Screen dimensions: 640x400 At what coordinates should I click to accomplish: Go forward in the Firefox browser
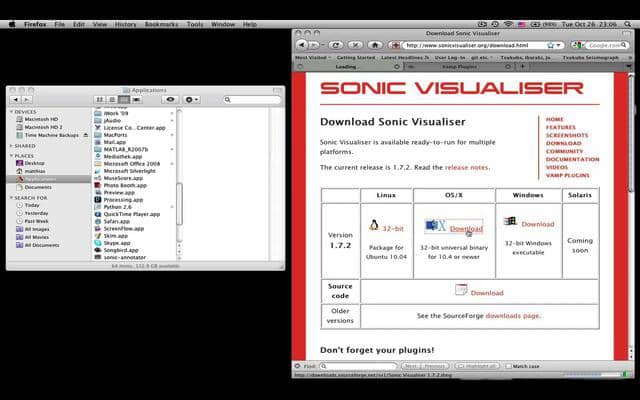click(313, 45)
